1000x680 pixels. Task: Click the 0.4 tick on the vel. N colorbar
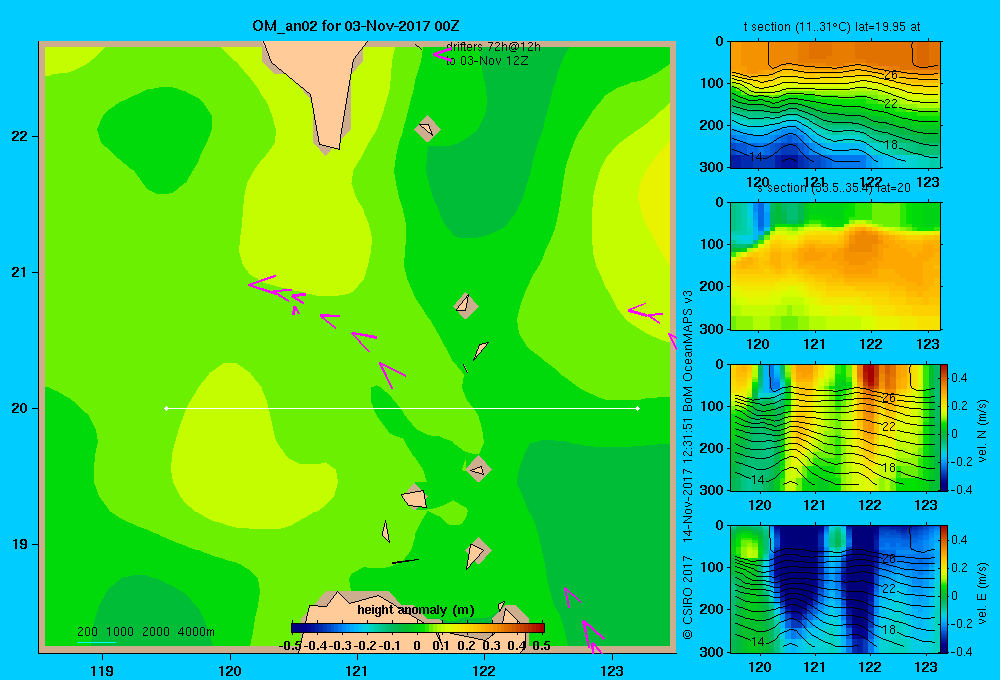coord(959,378)
